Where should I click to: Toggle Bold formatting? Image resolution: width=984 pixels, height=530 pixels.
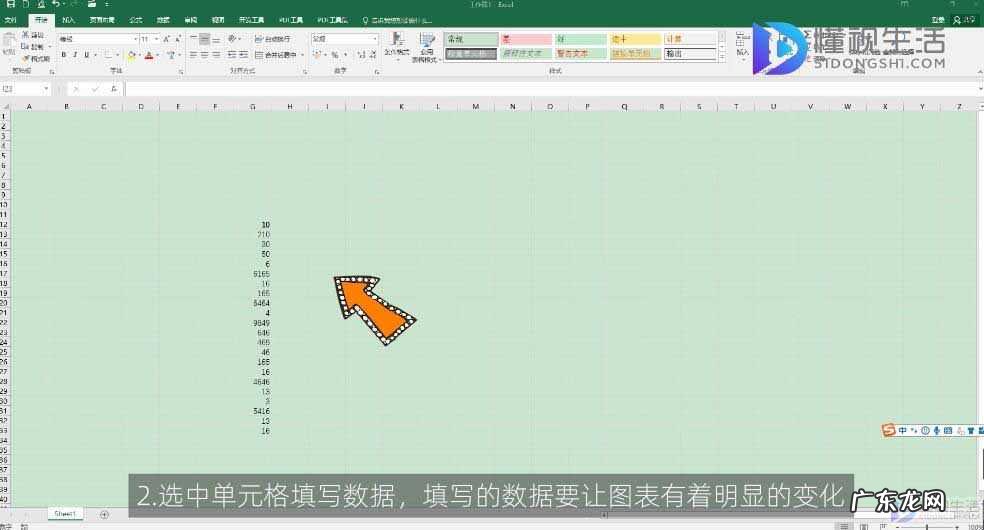pos(63,55)
